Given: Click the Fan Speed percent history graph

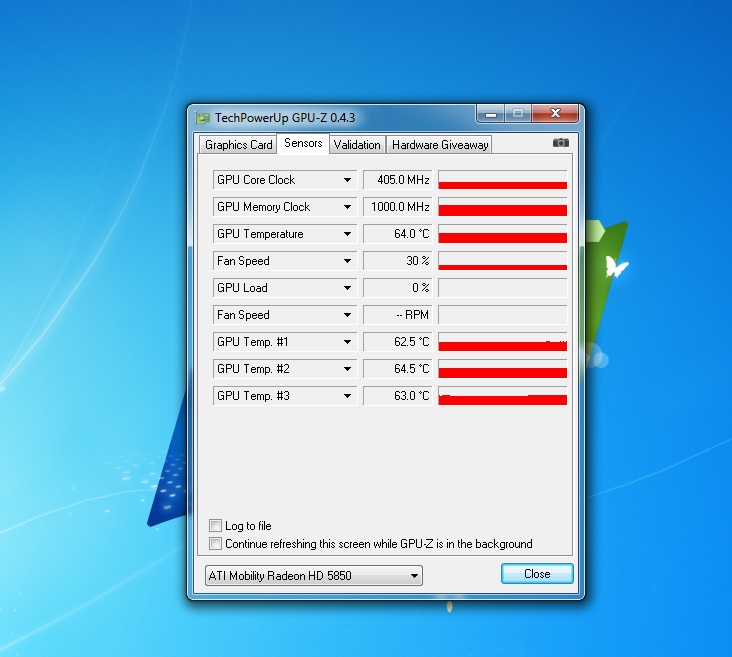Looking at the screenshot, I should [x=503, y=261].
